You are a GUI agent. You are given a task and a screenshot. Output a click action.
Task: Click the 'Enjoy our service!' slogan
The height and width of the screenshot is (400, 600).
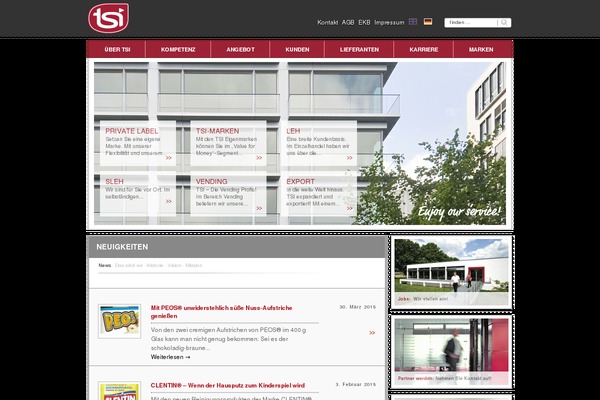pyautogui.click(x=459, y=212)
